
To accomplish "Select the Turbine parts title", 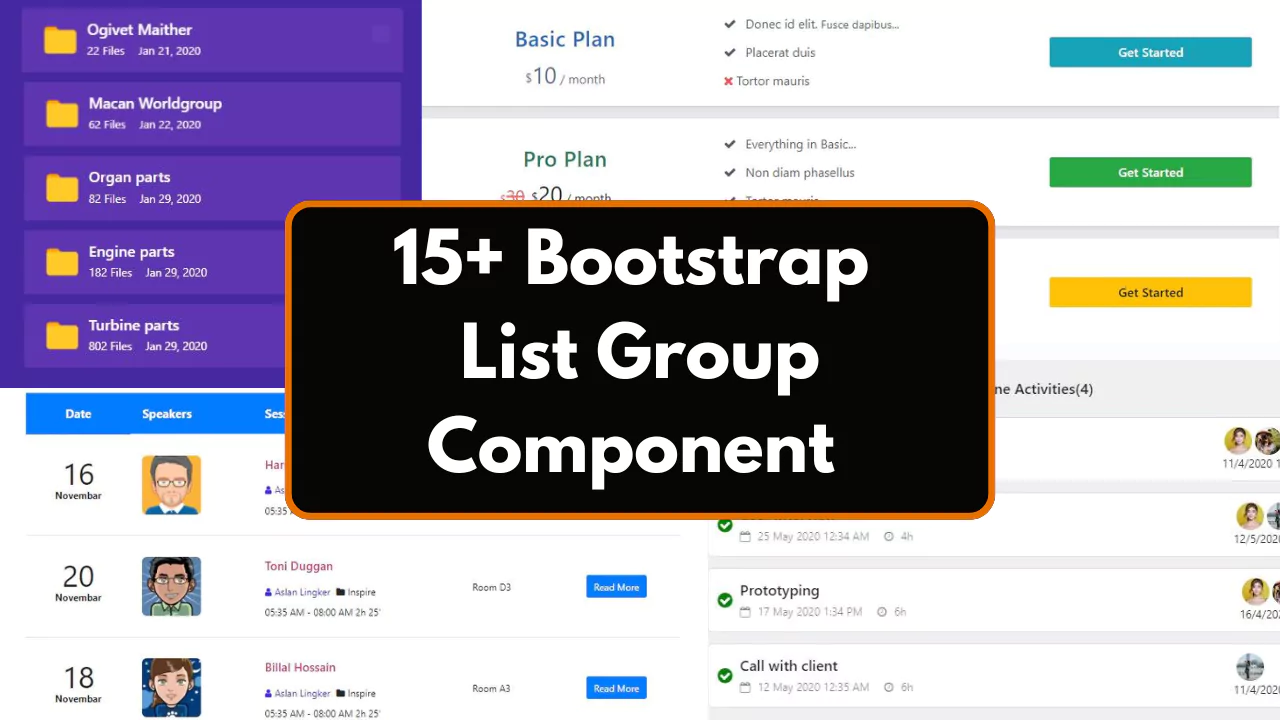I will (x=133, y=325).
